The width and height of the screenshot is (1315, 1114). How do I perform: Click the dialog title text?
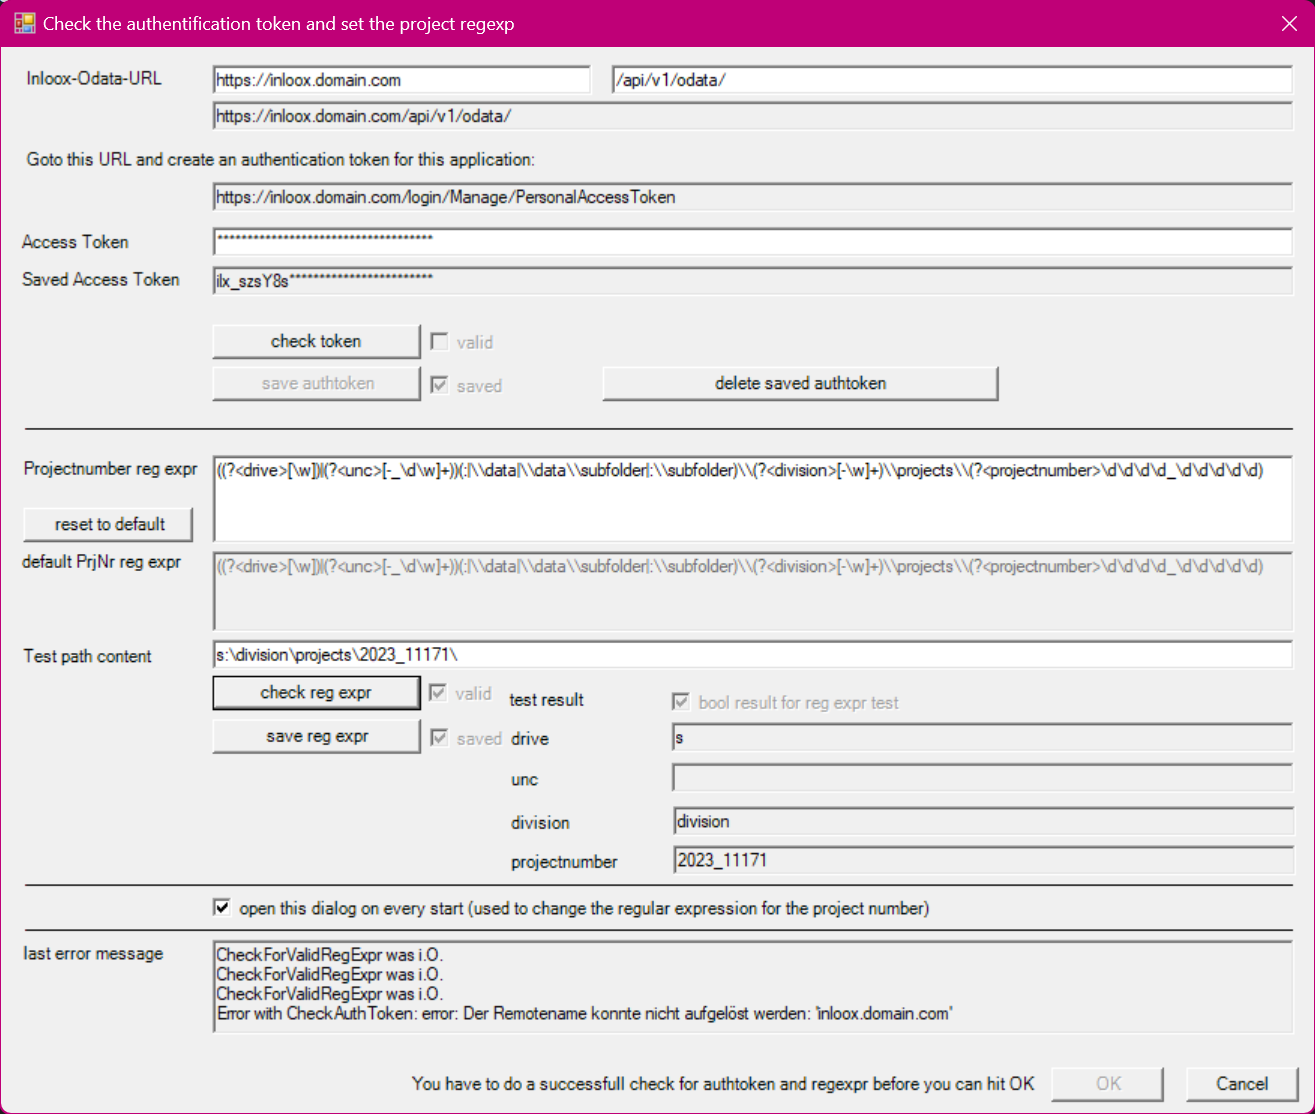[279, 24]
